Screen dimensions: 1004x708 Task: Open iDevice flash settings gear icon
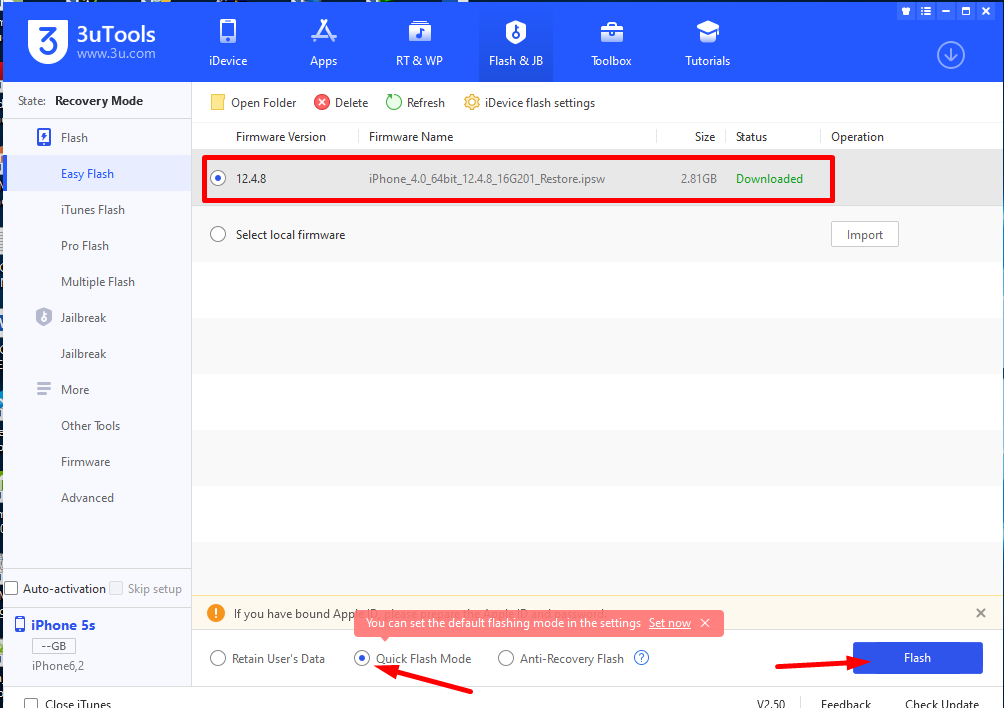coord(472,102)
